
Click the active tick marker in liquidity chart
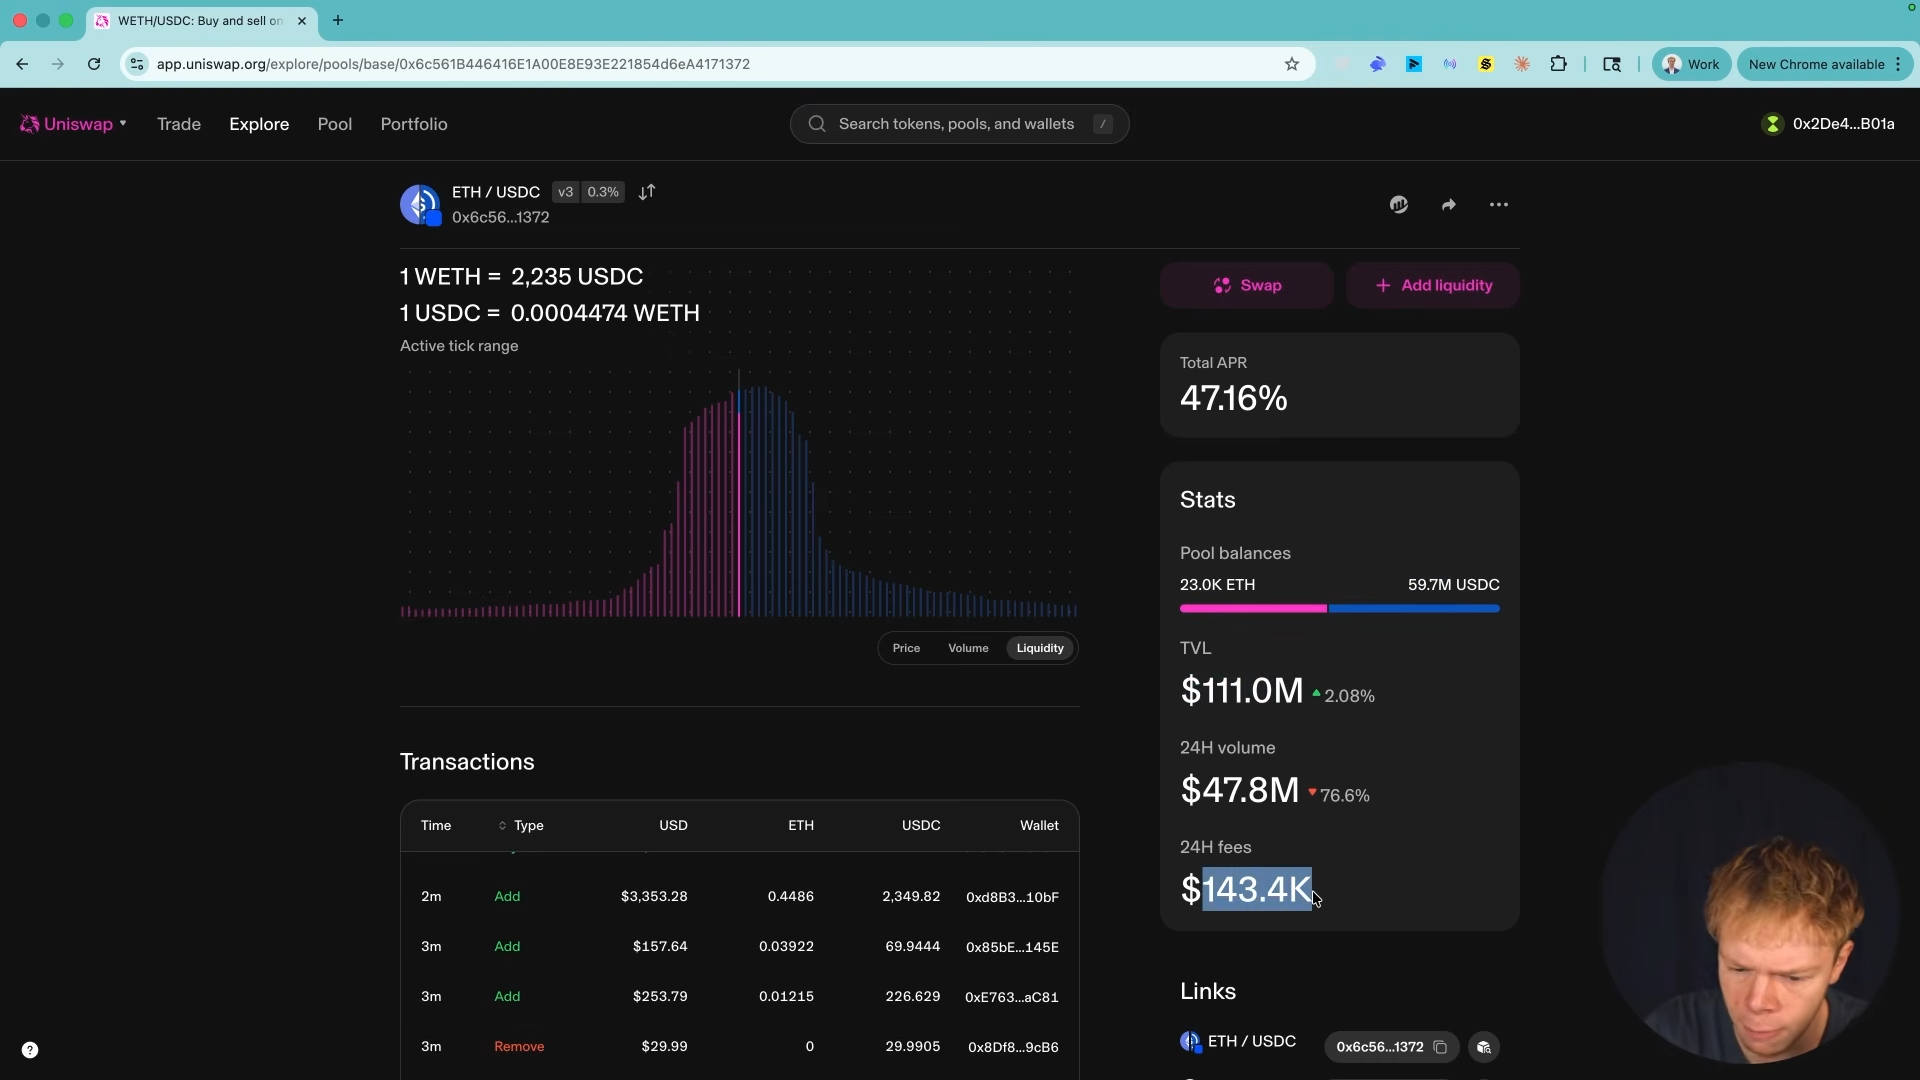tap(740, 495)
